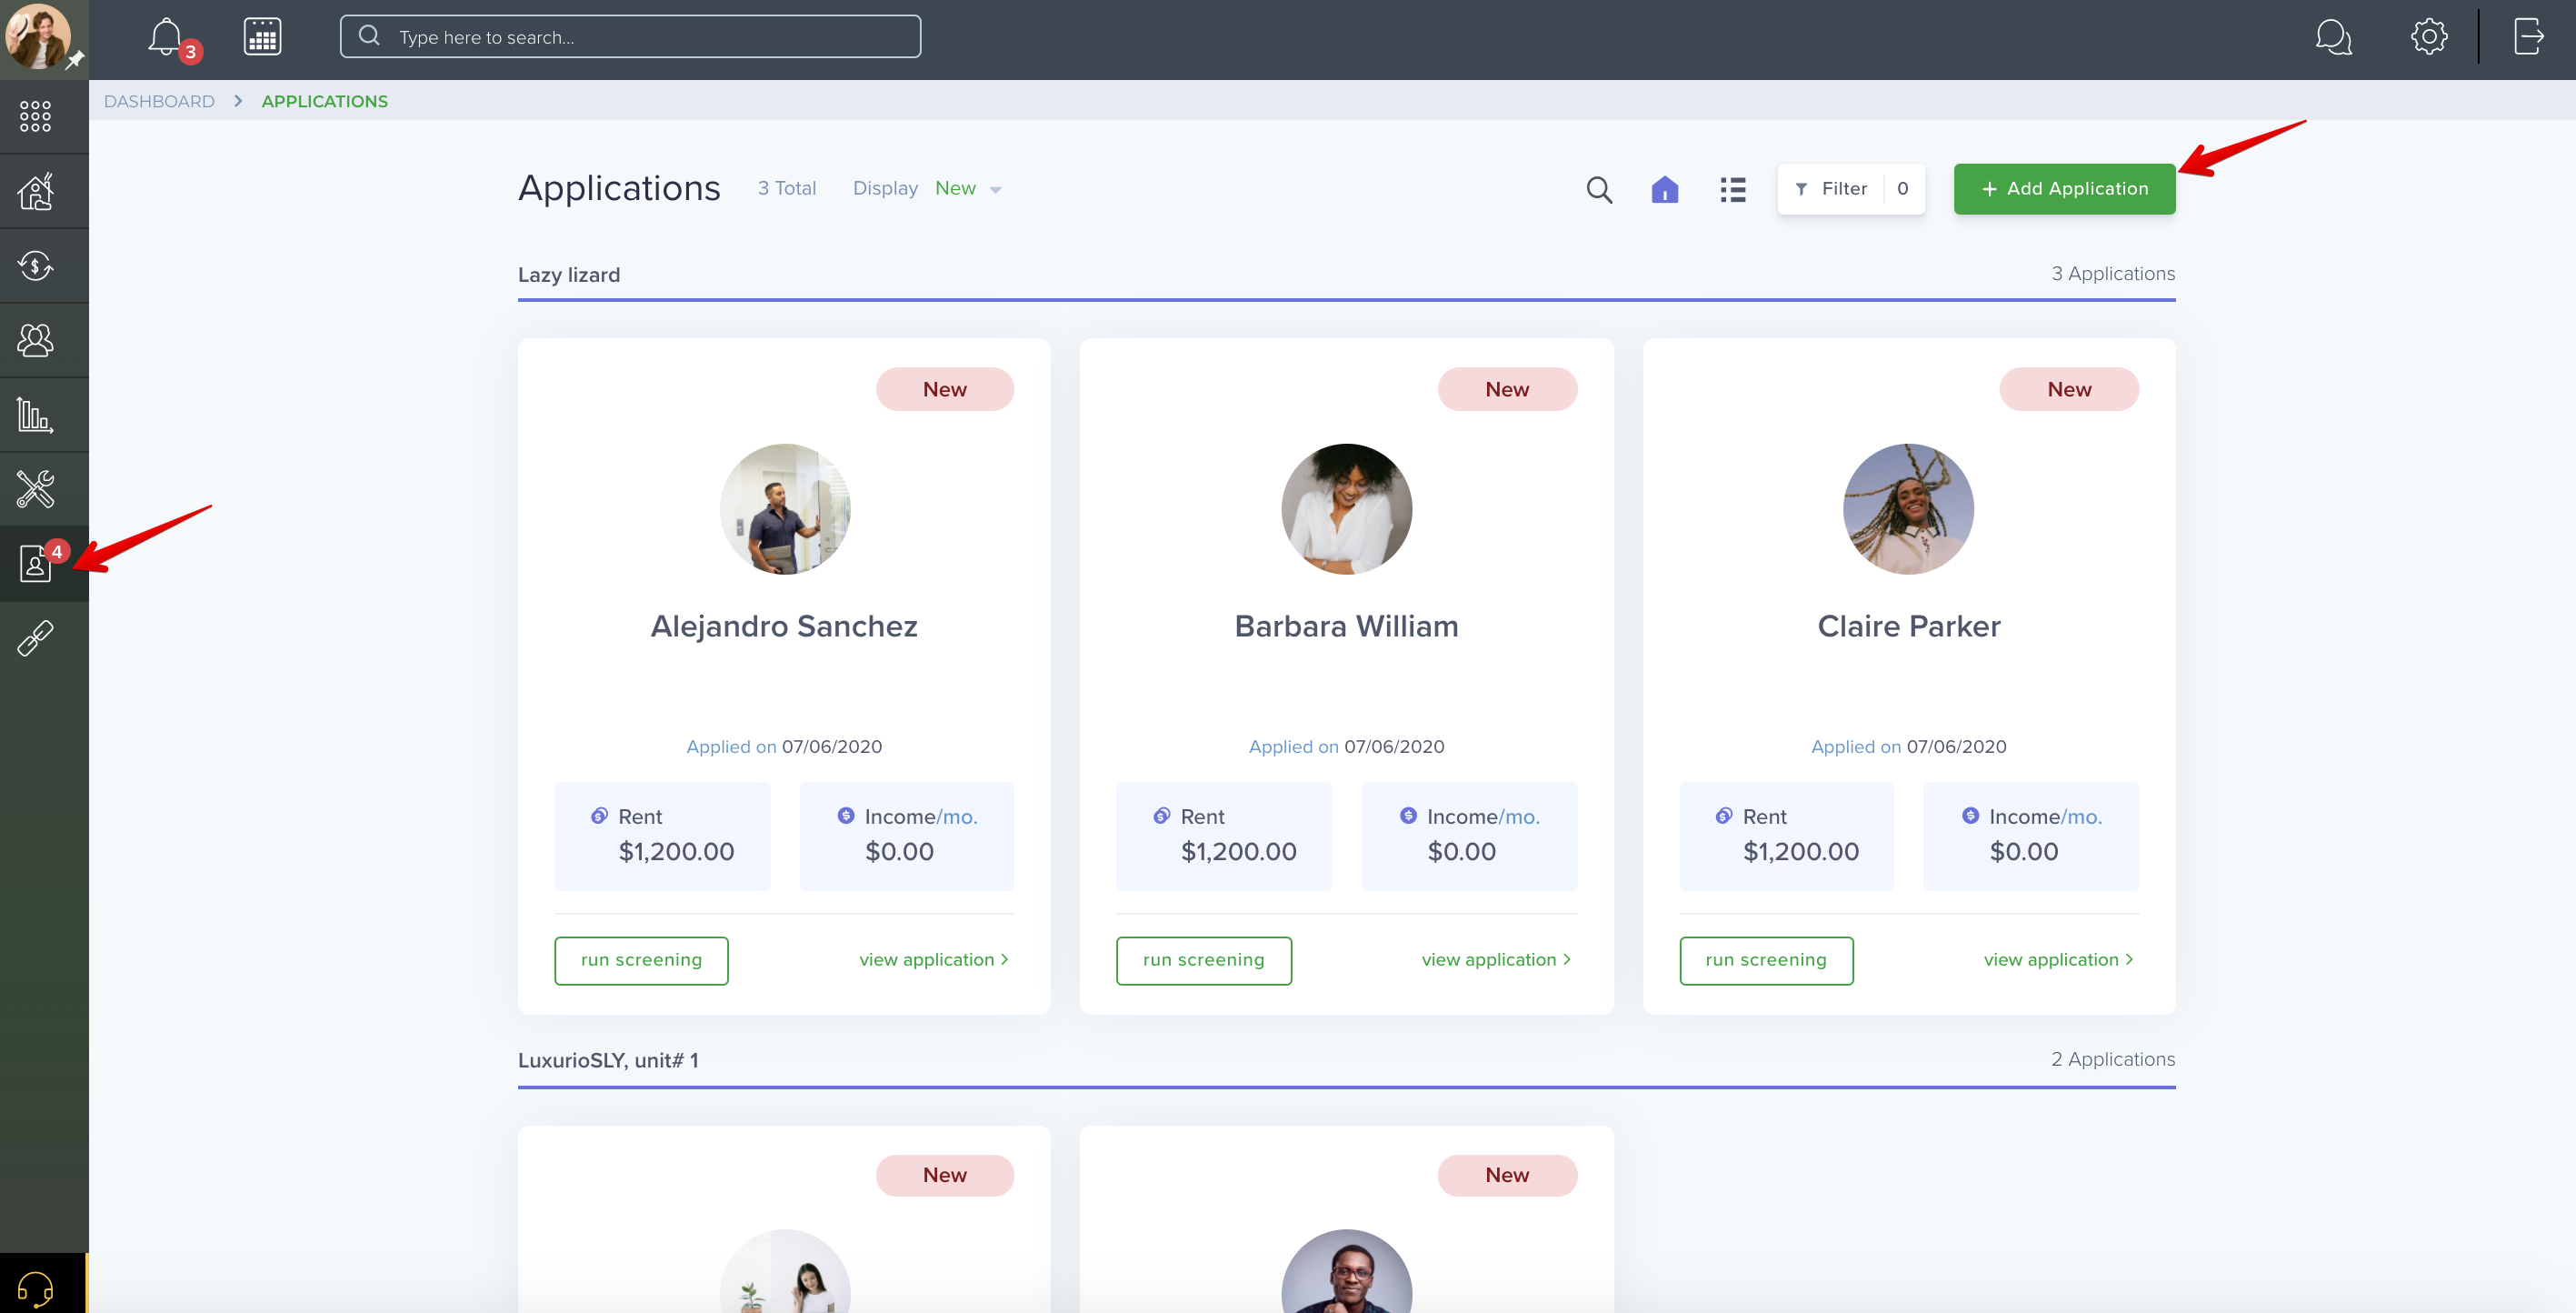View application of Claire Parker
2576x1313 pixels.
pyautogui.click(x=2058, y=959)
